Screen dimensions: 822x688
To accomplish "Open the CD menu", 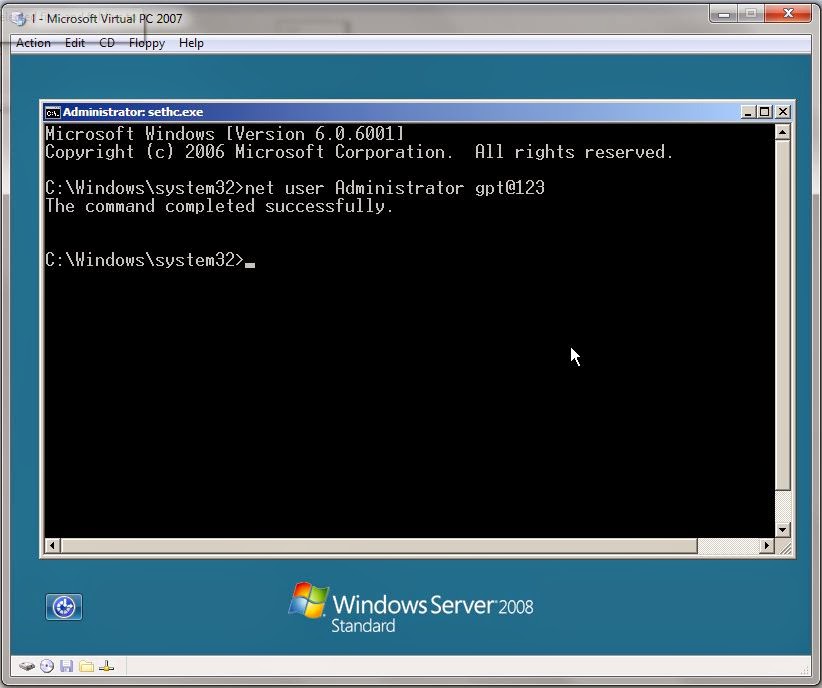I will tap(106, 43).
